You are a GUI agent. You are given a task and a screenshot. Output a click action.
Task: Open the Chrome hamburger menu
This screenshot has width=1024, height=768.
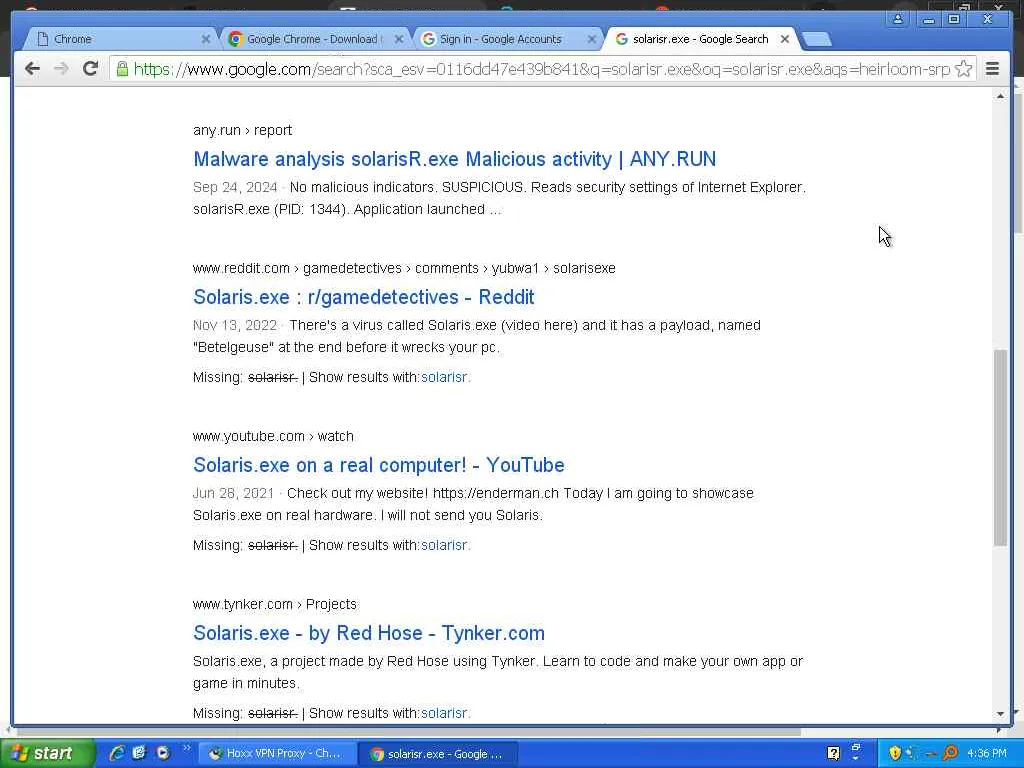pos(992,69)
